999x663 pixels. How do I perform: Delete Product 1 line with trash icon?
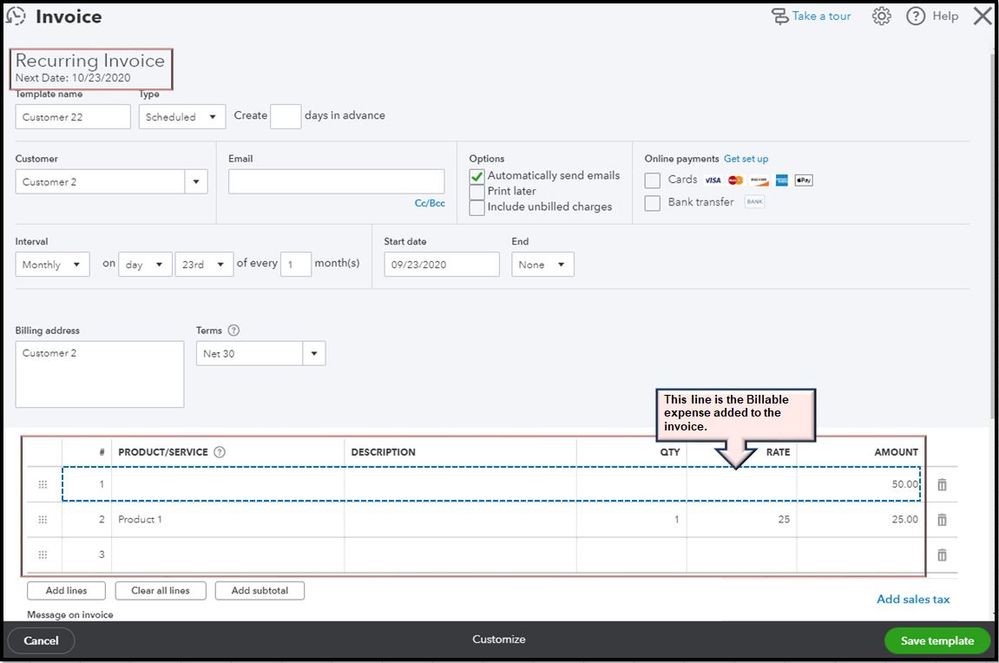(942, 520)
